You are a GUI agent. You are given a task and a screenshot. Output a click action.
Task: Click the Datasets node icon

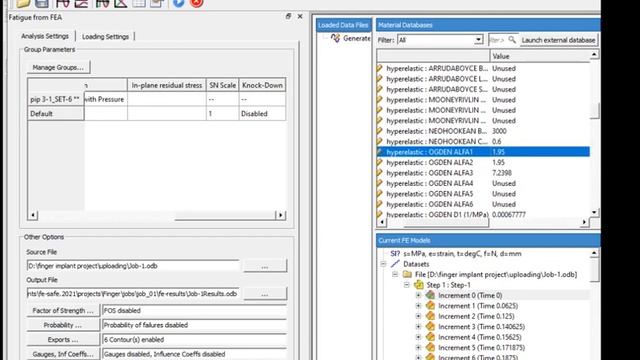click(x=395, y=264)
